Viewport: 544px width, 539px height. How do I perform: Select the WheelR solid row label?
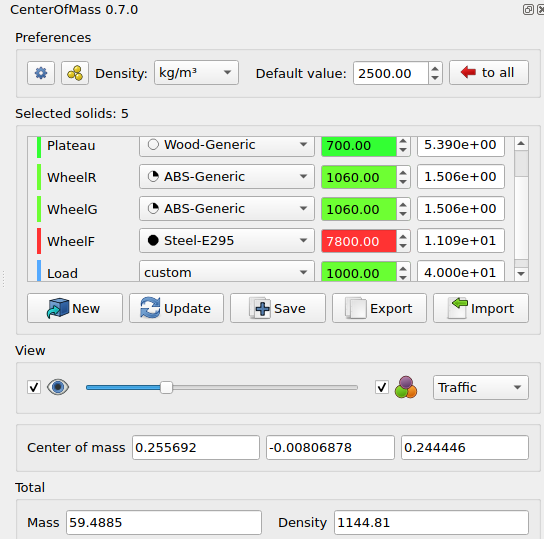click(71, 178)
